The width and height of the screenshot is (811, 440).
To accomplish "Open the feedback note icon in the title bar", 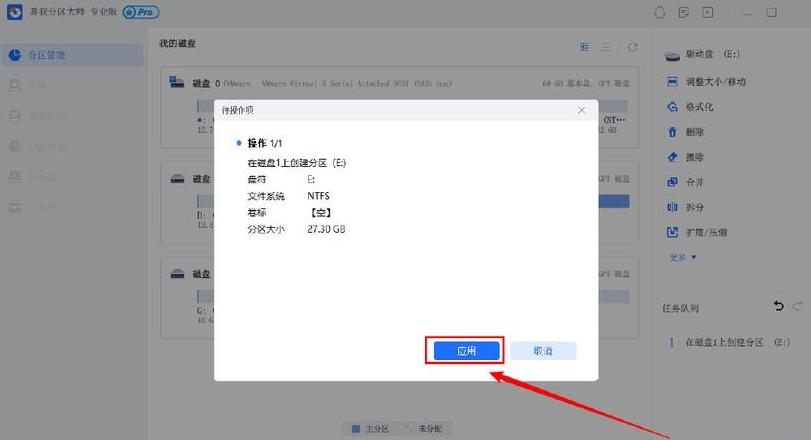I will 684,12.
